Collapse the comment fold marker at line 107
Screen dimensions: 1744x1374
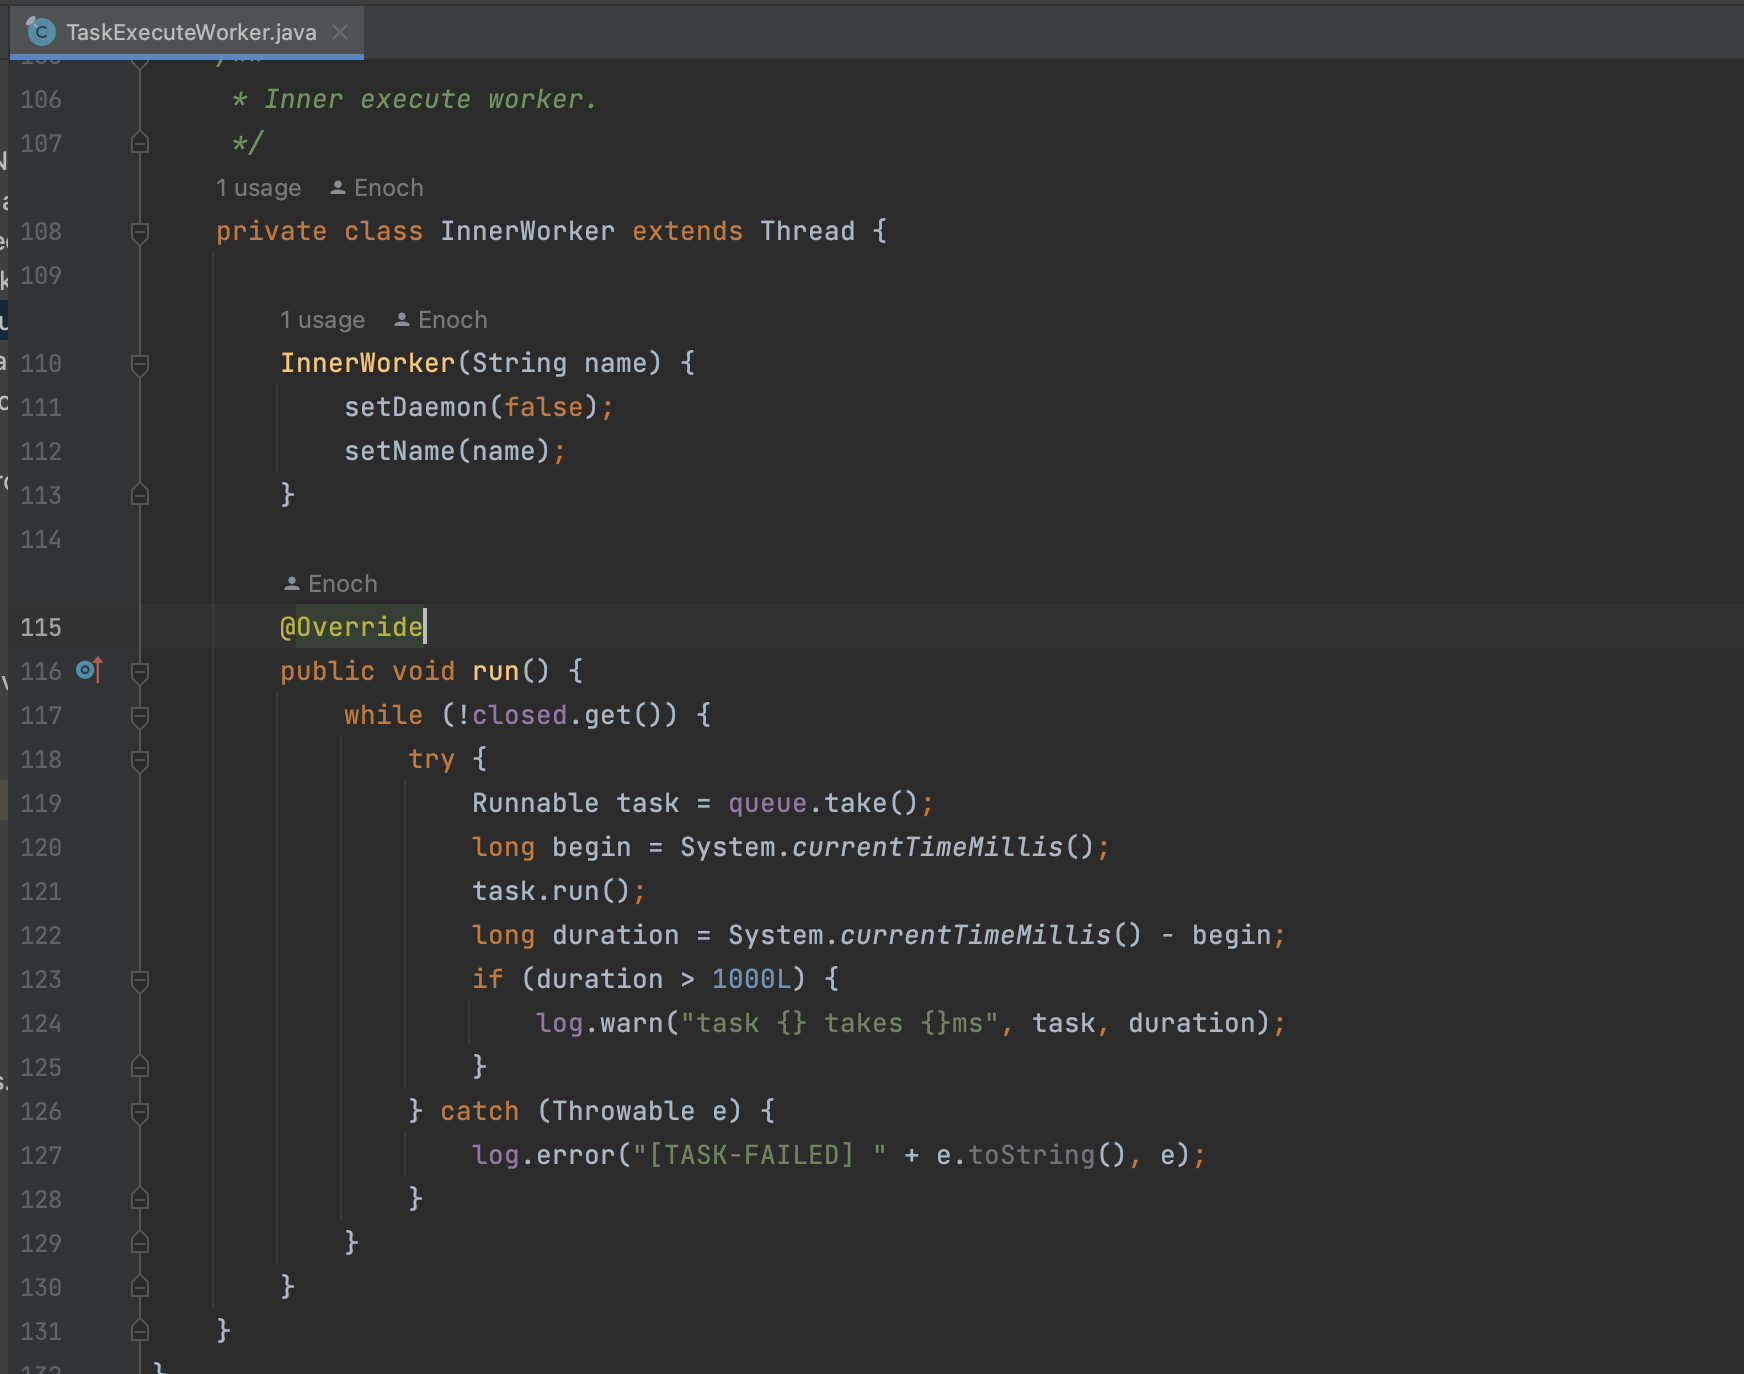coord(140,143)
